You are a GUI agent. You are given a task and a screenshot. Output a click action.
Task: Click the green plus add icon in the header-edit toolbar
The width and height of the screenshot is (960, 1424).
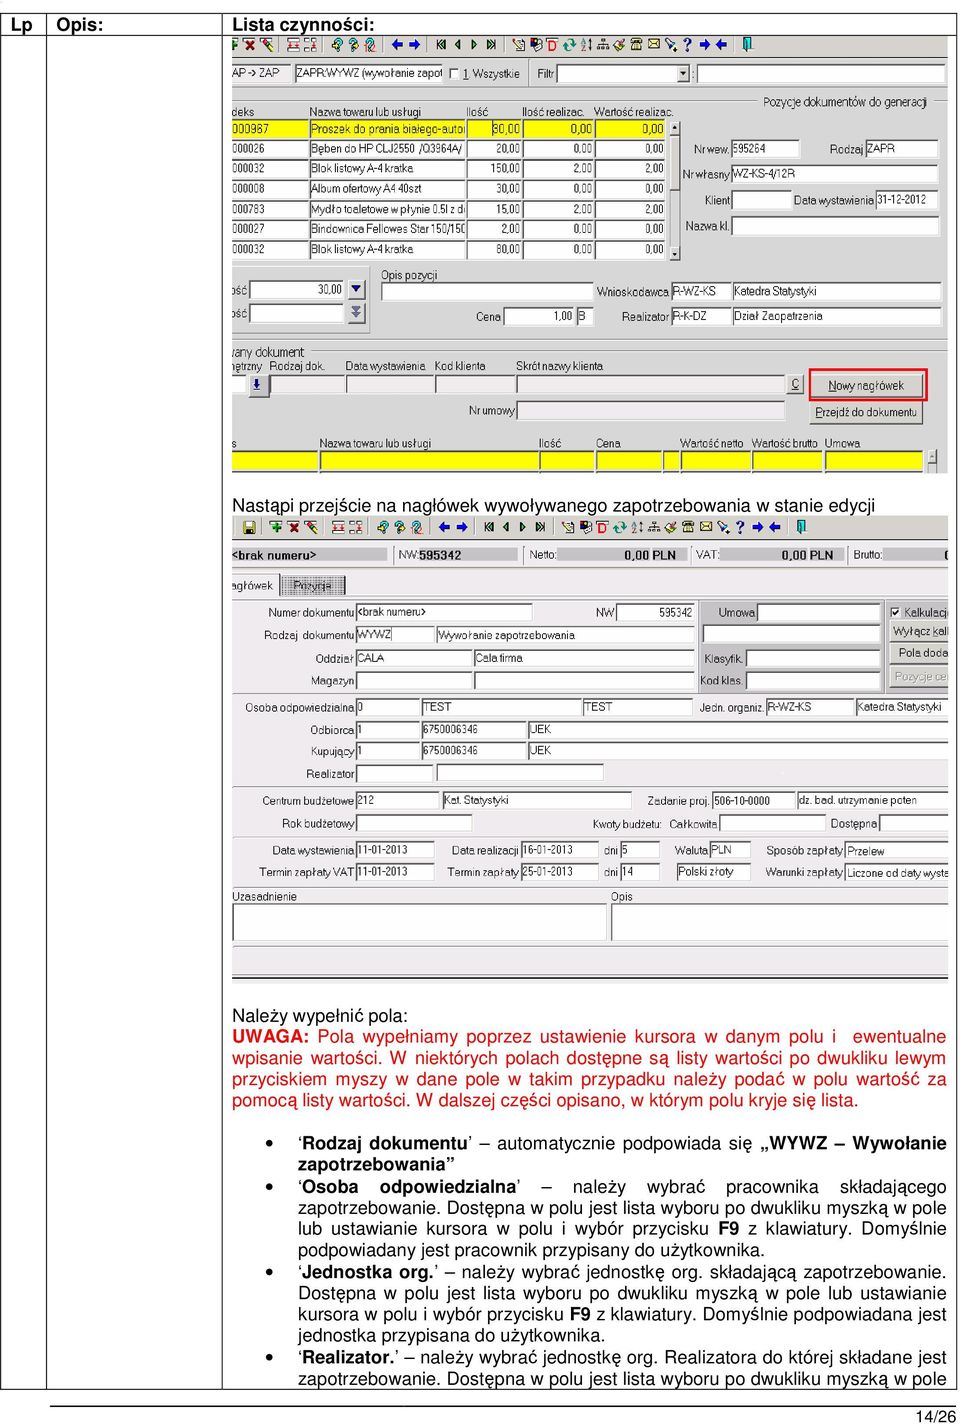click(x=275, y=527)
